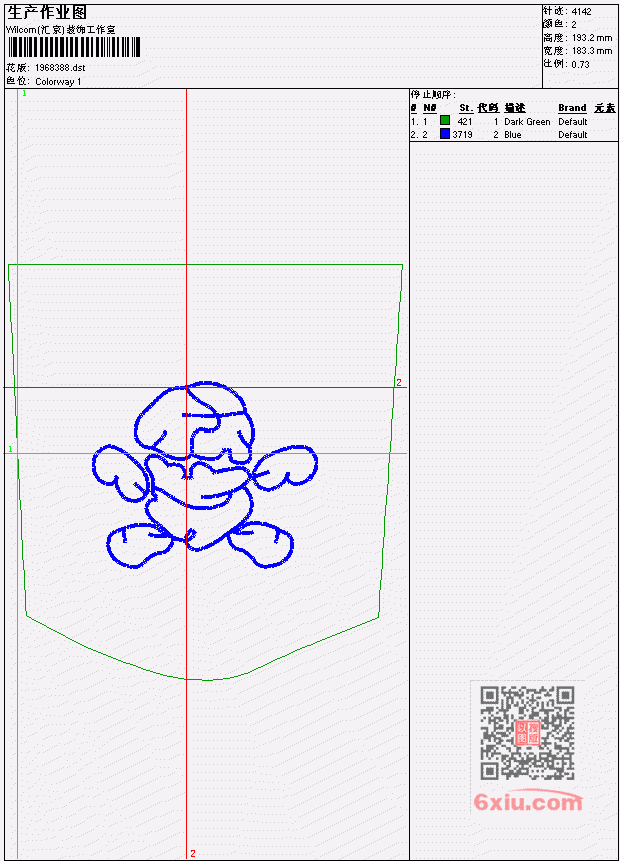Click the height value 193.2 mm
Viewport: 620px width, 861px height.
point(592,38)
